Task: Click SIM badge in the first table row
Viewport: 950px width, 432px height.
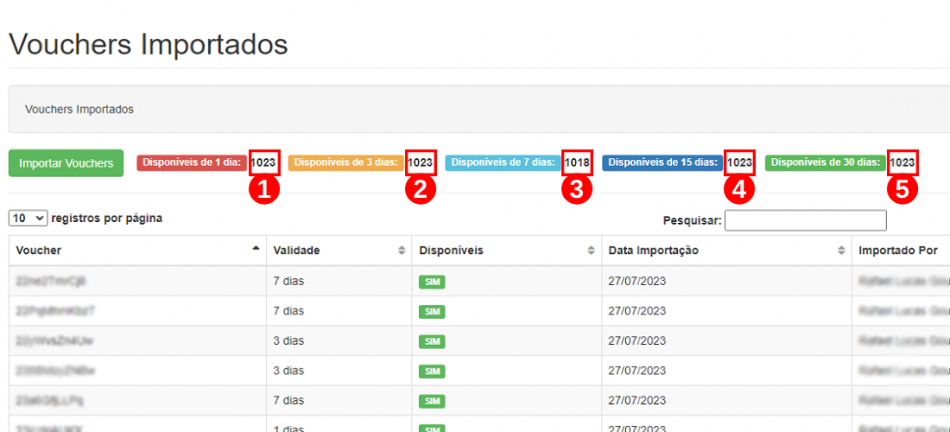Action: tap(432, 282)
